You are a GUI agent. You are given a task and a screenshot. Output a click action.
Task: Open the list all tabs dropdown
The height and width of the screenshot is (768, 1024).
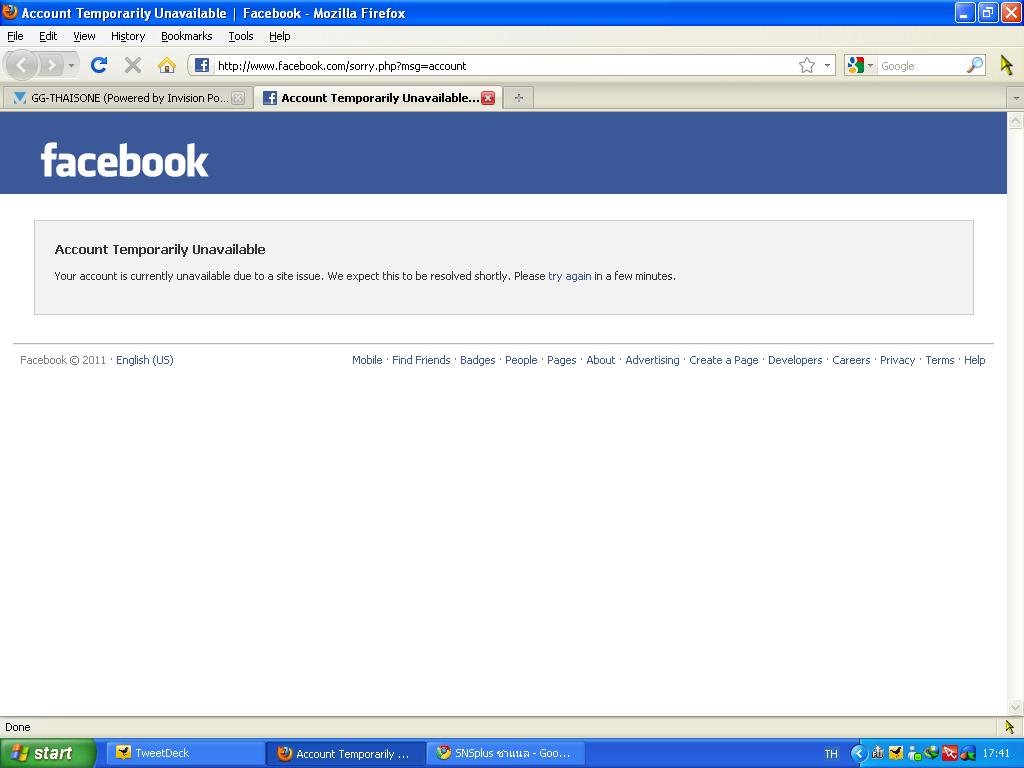pyautogui.click(x=1016, y=98)
